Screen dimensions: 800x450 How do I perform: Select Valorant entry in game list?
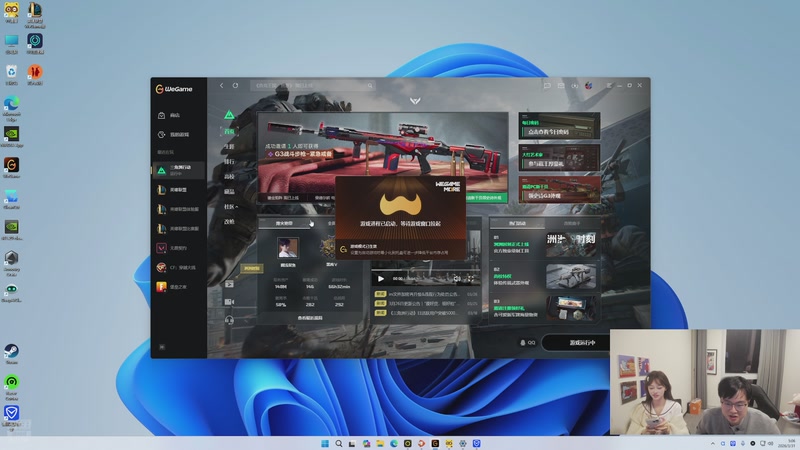point(179,248)
